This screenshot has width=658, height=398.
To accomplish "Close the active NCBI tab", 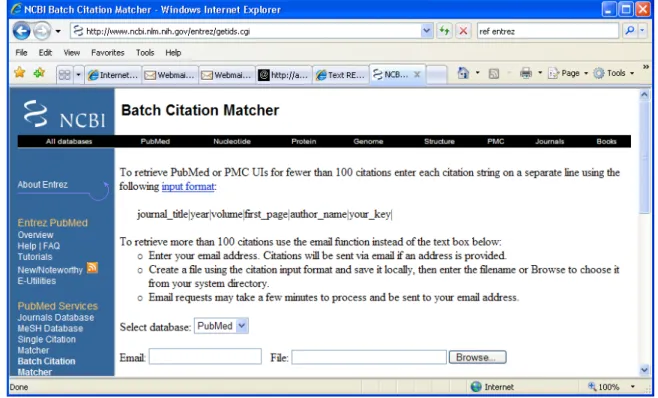I will [417, 74].
